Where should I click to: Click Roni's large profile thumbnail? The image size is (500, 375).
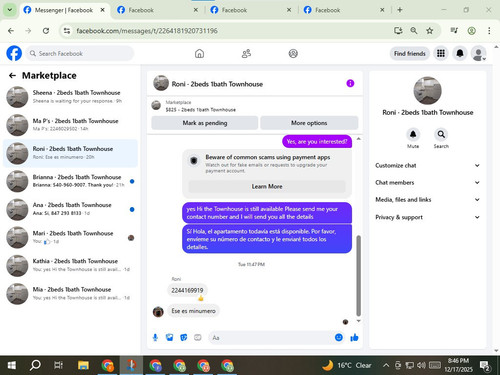point(427,91)
